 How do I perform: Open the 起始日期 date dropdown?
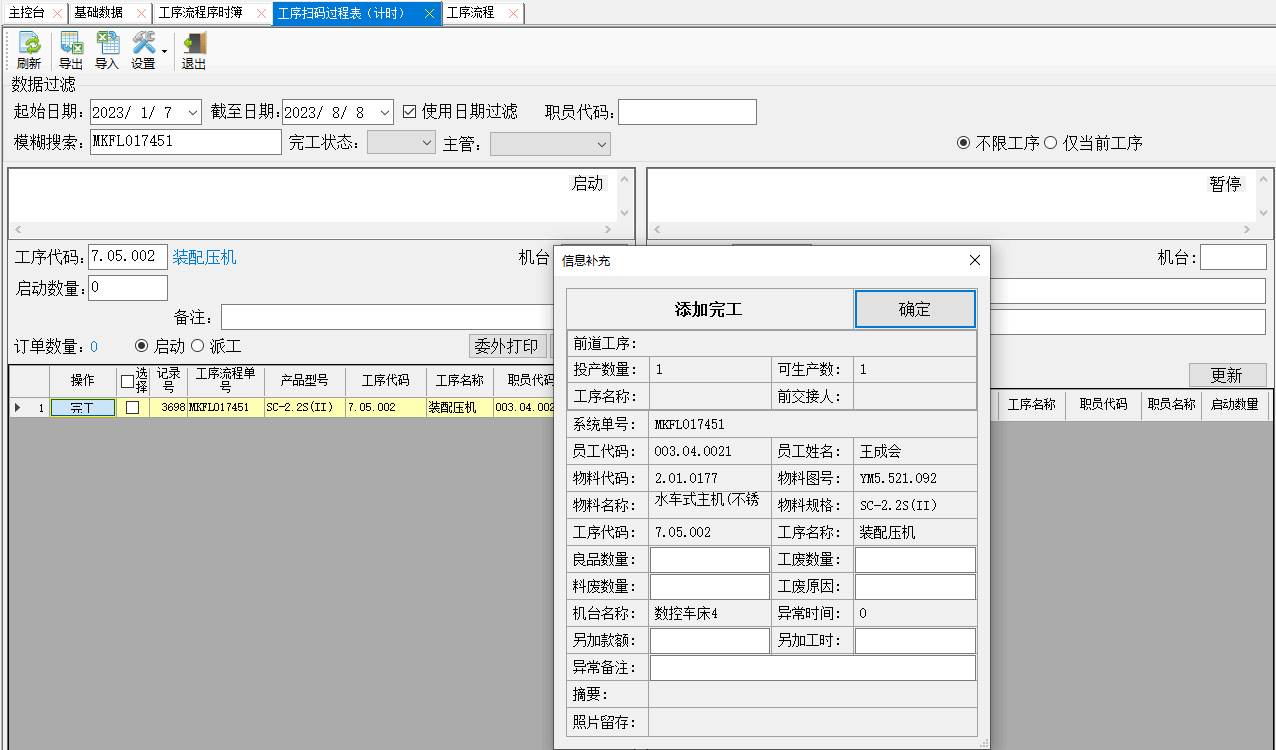click(193, 112)
